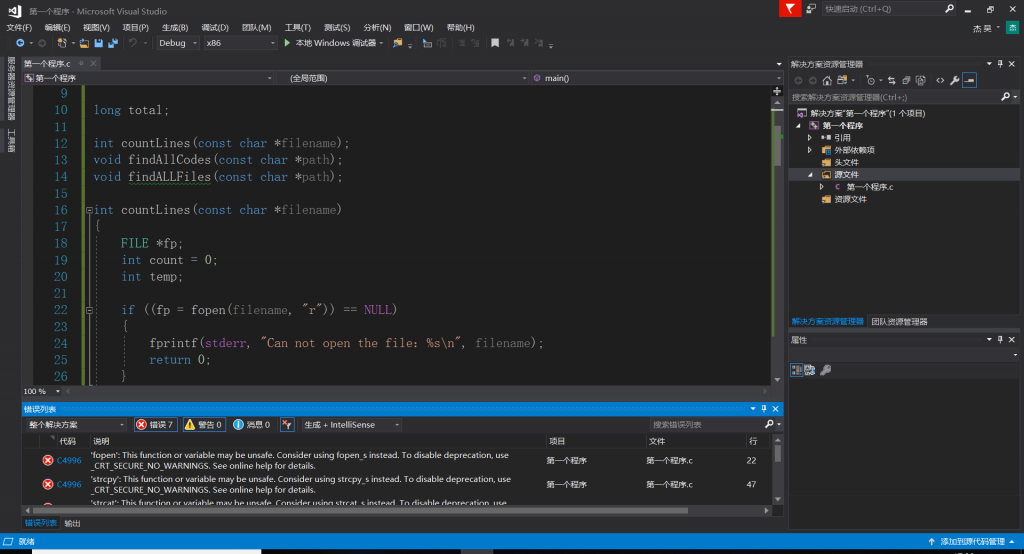This screenshot has width=1024, height=554.
Task: Open the x86 platform dropdown
Action: coord(240,43)
